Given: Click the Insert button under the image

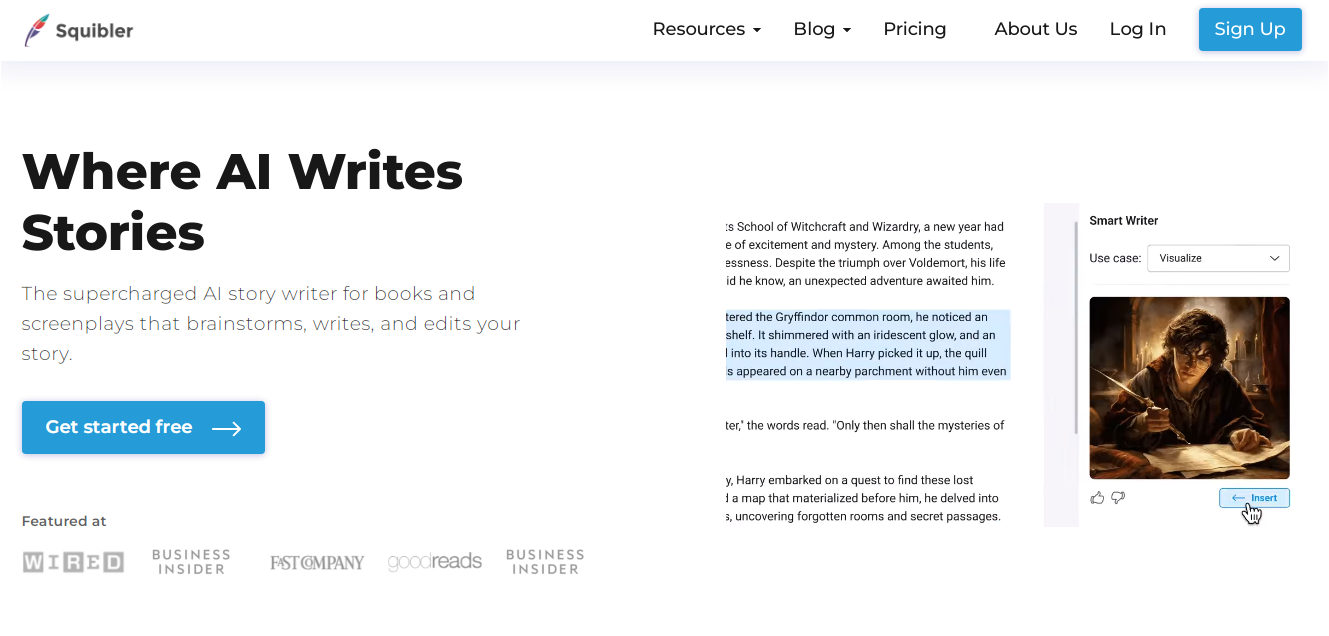Looking at the screenshot, I should coord(1254,498).
